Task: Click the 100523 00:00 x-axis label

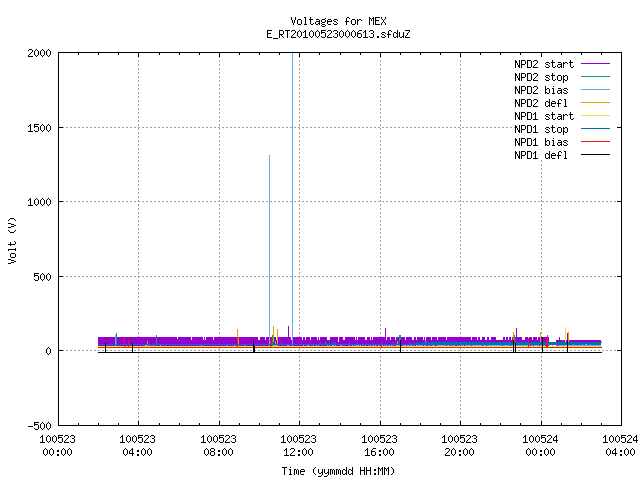Action: click(x=58, y=445)
